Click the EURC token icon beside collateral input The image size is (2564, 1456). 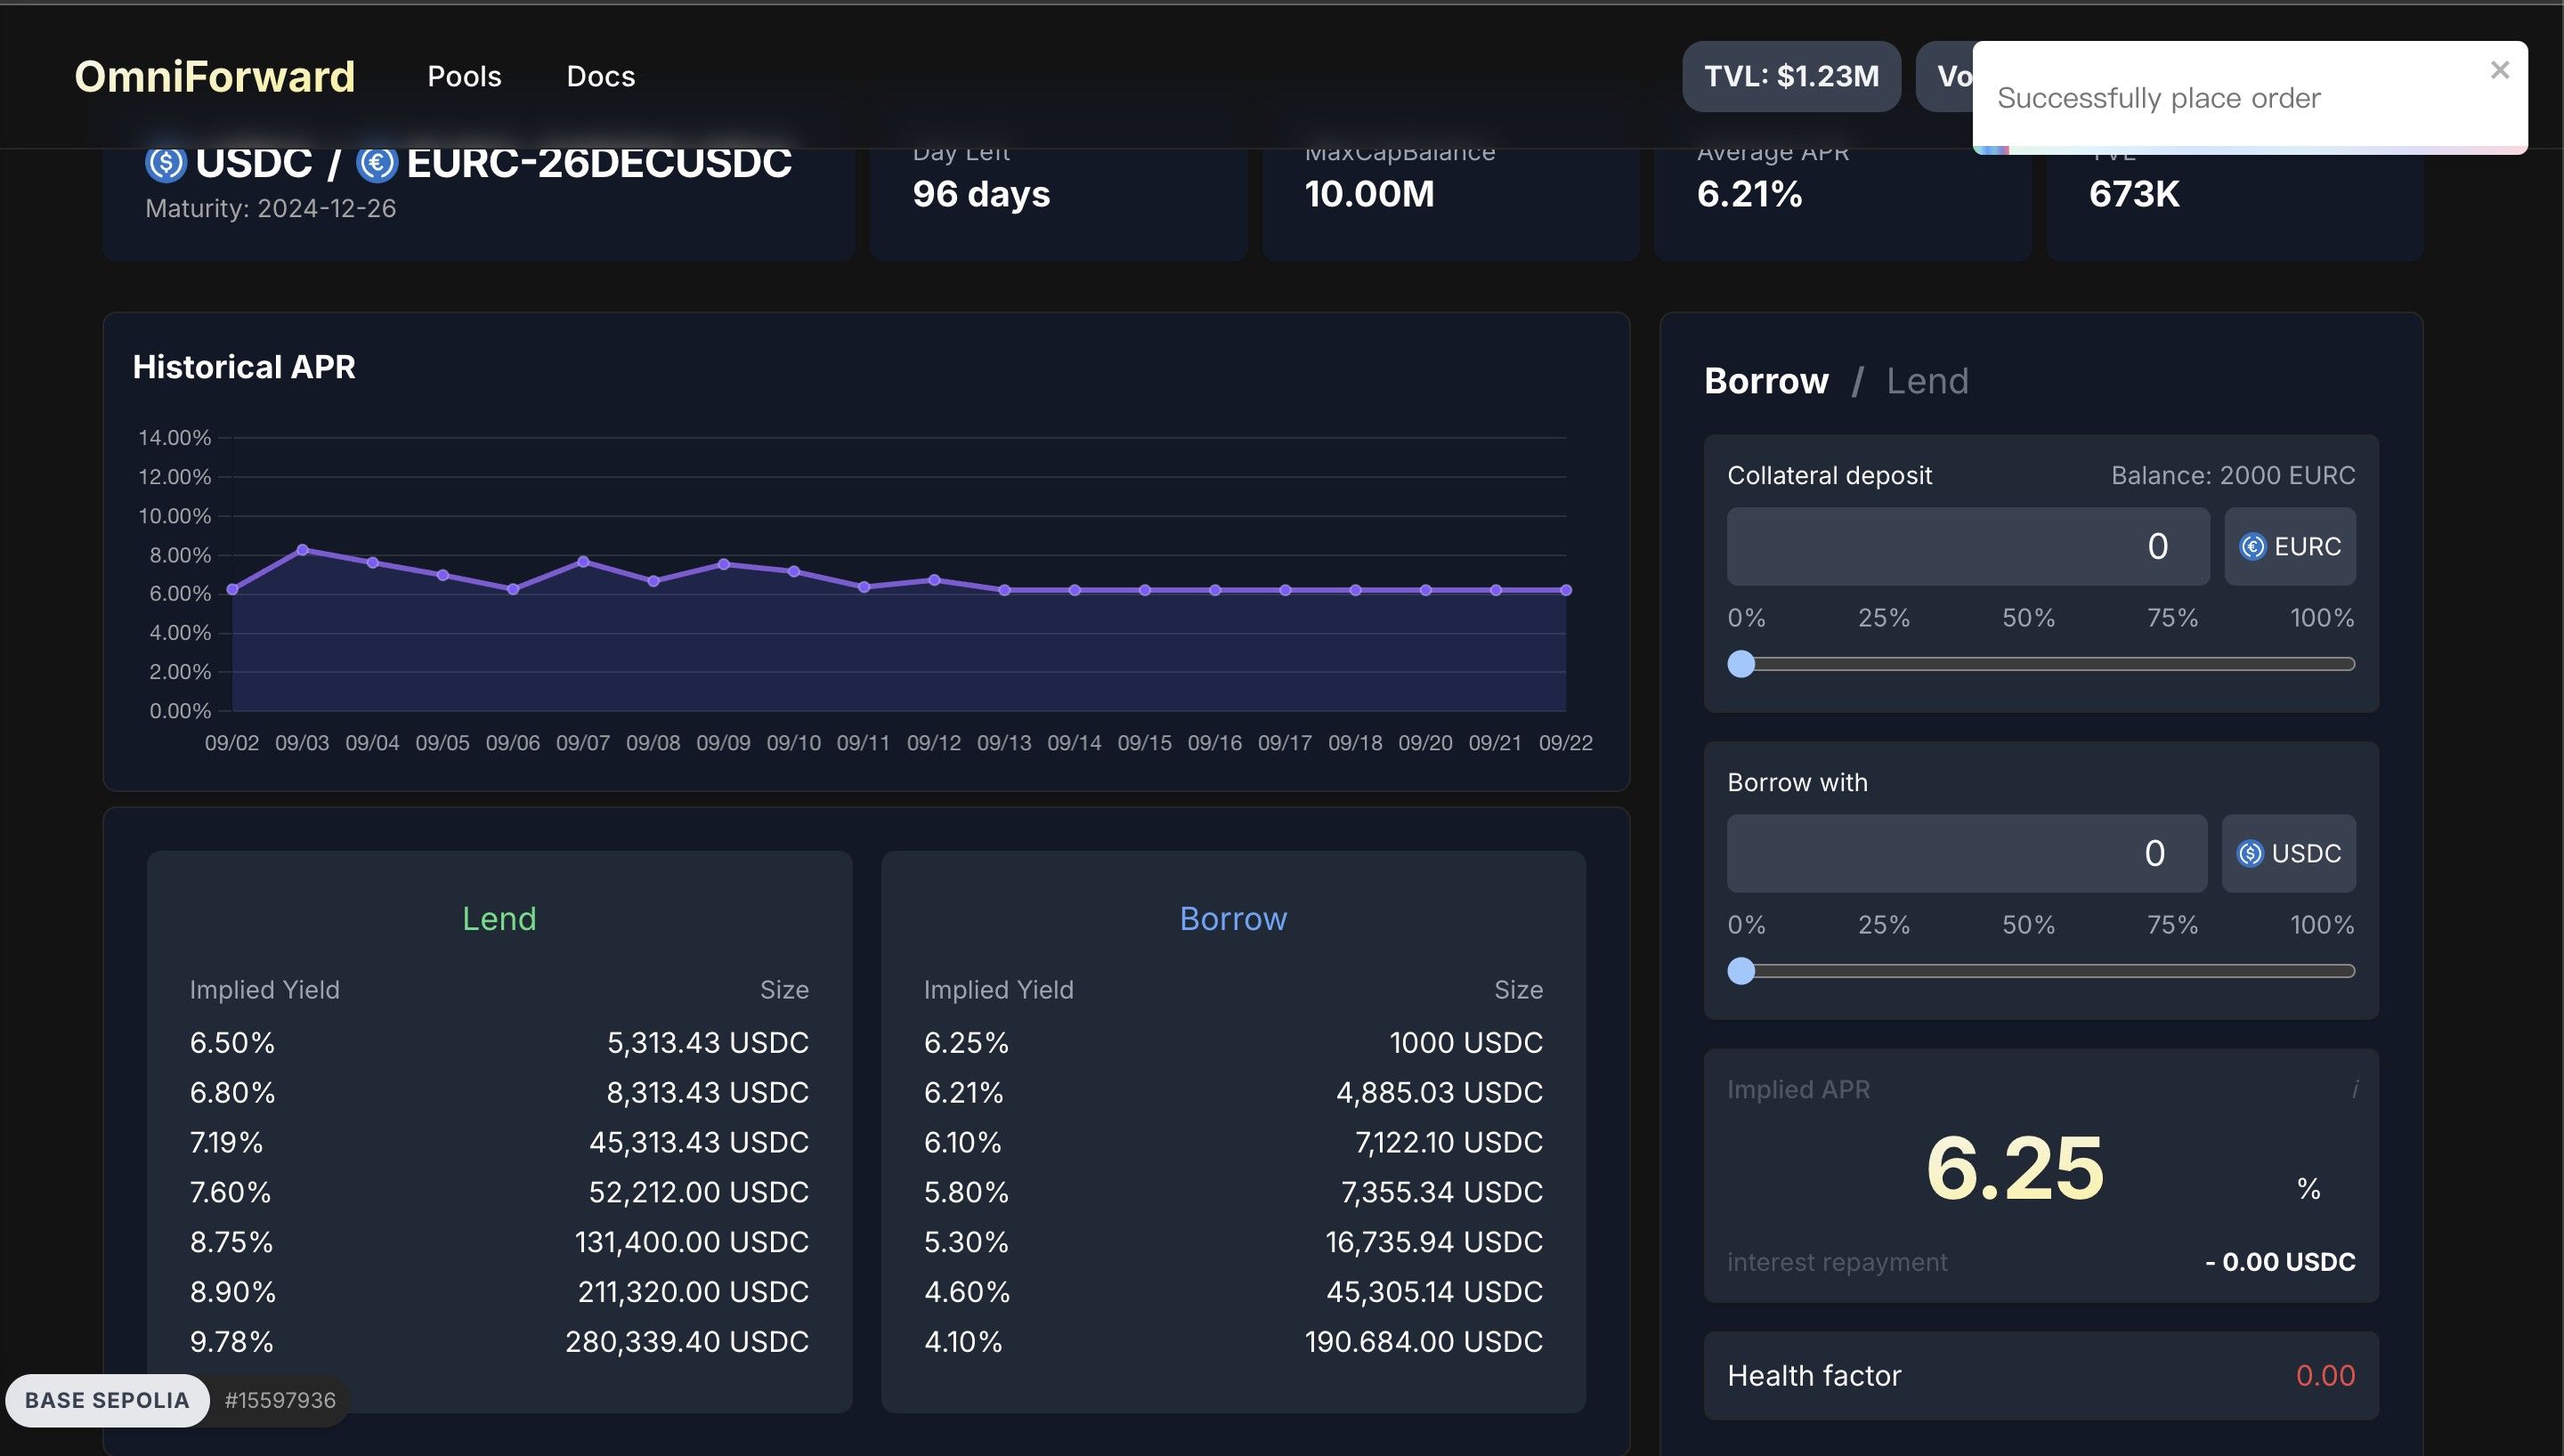tap(2252, 547)
